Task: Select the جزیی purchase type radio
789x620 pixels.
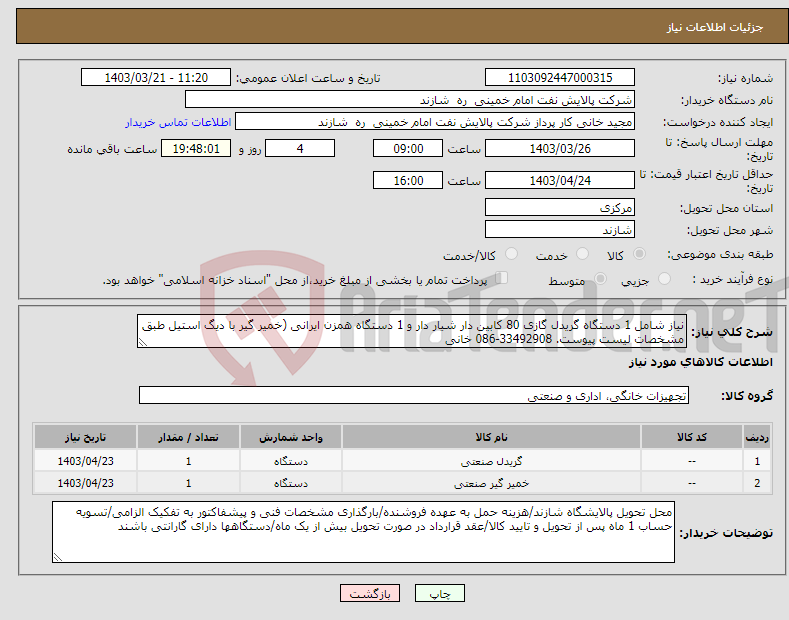Action: [x=664, y=279]
